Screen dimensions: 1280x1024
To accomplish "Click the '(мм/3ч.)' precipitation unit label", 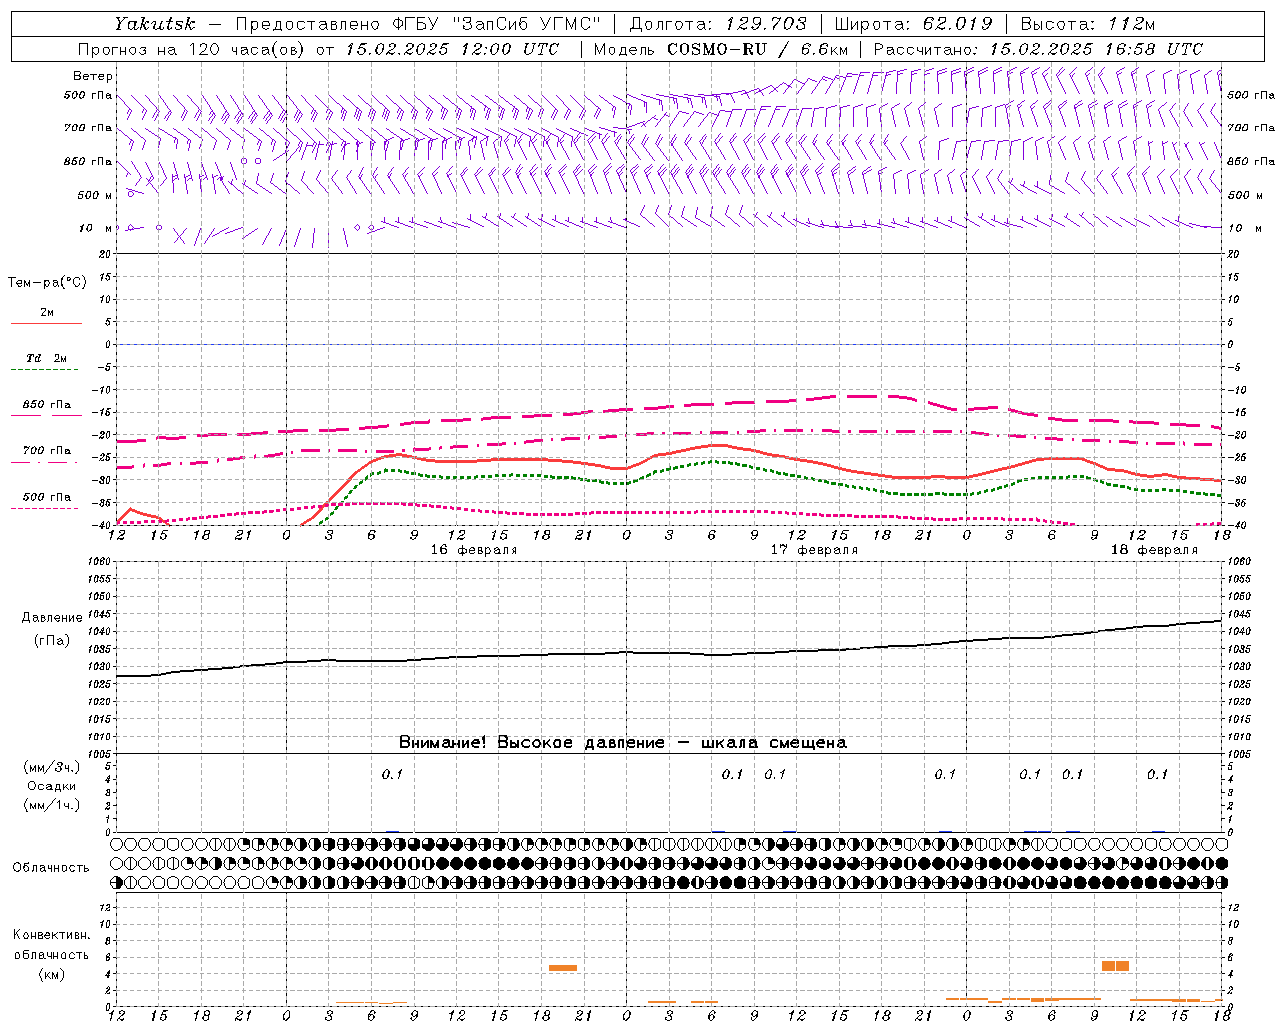I will click(52, 767).
